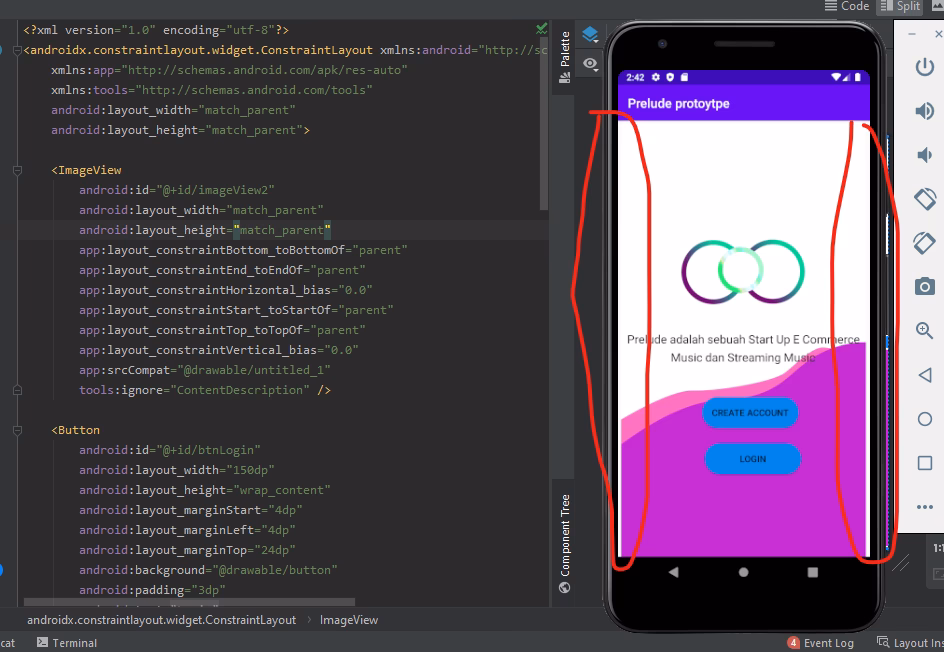Rotate the emulator screen right

click(922, 242)
